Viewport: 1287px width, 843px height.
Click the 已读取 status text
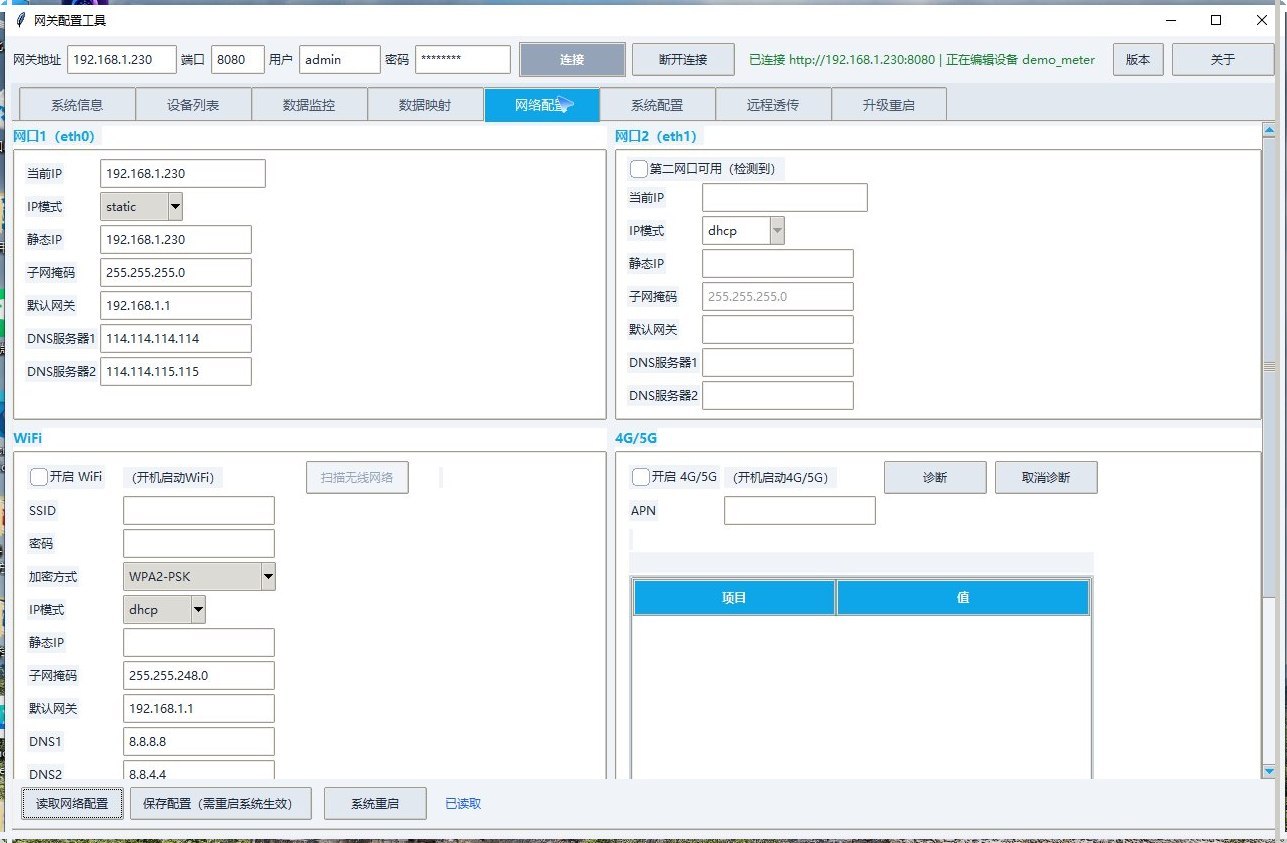463,804
